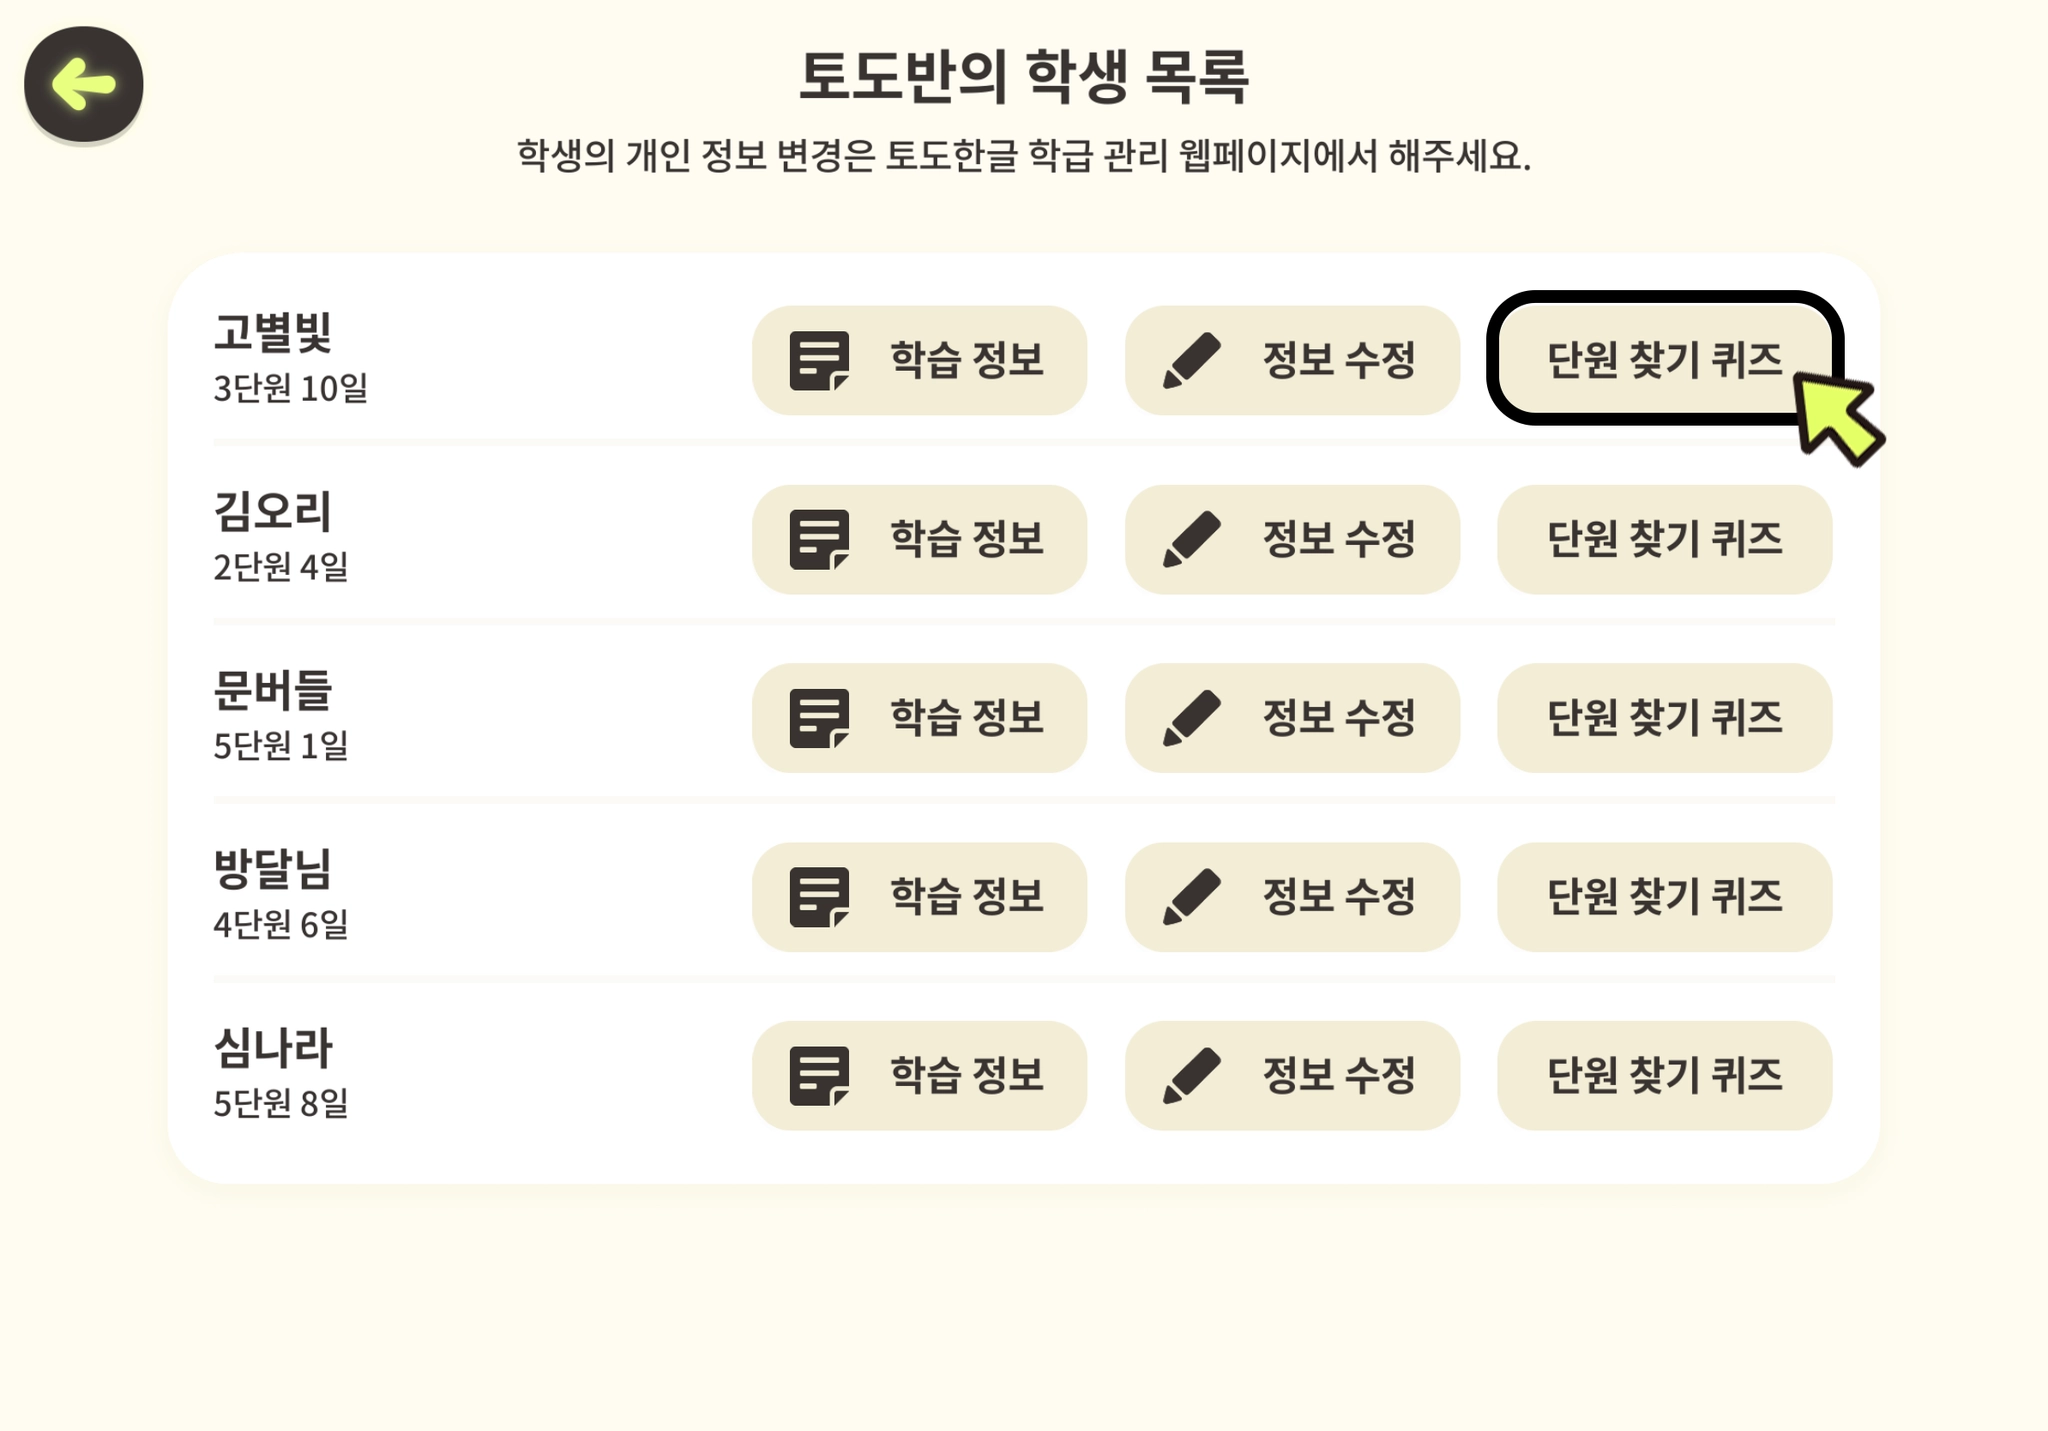Click the pencil icon in 고별빛's row

1192,361
